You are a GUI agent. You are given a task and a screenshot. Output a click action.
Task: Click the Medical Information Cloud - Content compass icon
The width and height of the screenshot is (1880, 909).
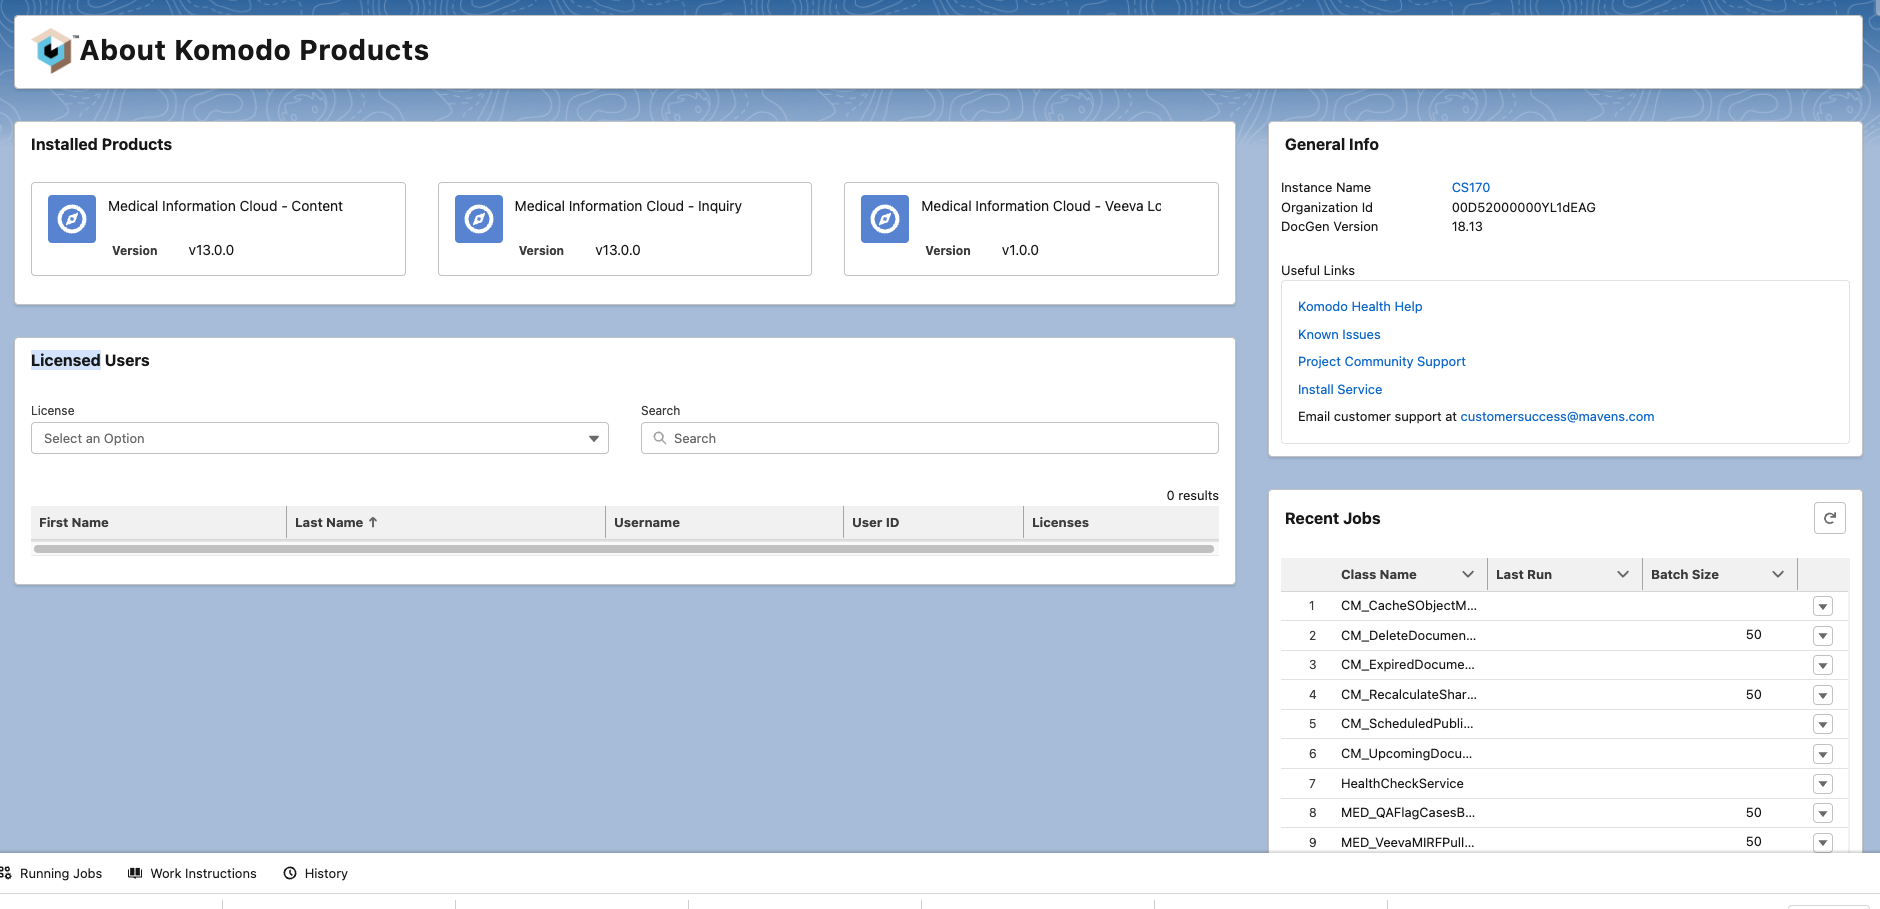click(x=72, y=219)
